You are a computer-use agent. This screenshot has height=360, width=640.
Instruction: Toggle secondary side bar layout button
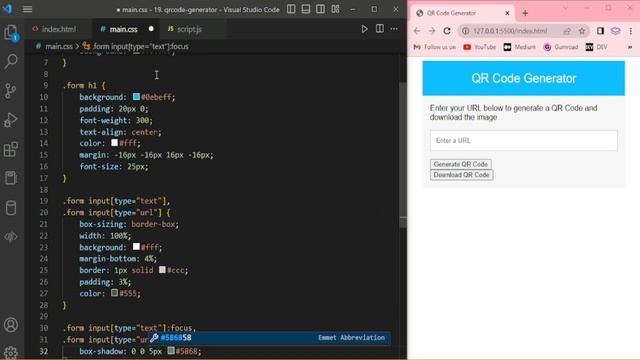[x=320, y=9]
